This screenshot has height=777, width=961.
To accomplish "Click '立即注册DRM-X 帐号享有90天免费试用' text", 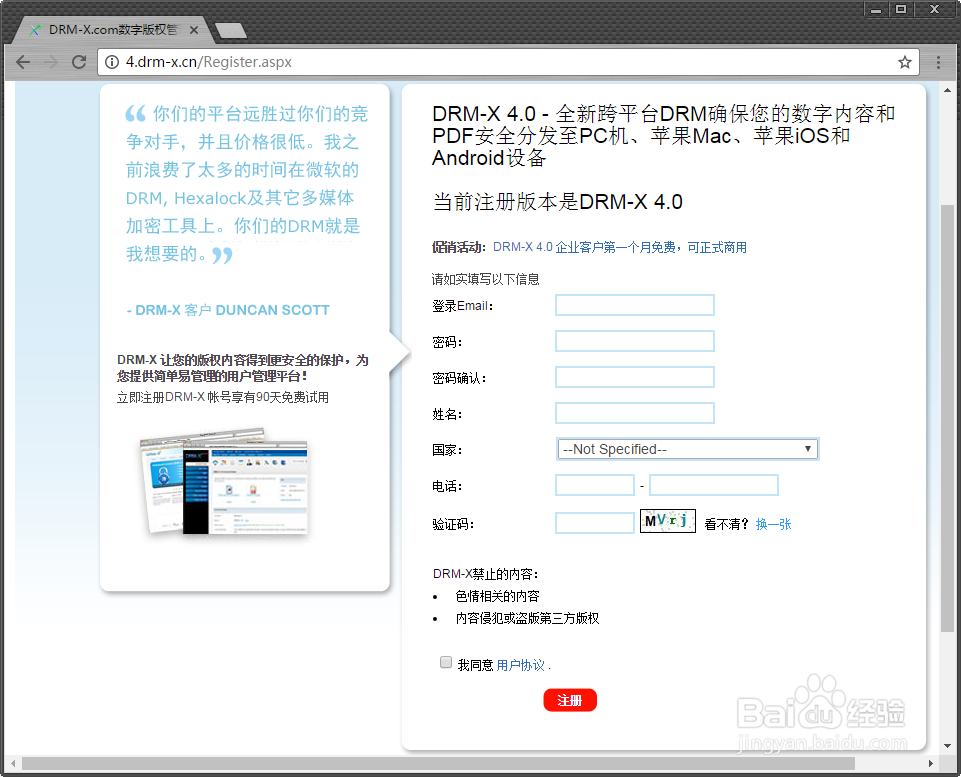I will pos(223,397).
